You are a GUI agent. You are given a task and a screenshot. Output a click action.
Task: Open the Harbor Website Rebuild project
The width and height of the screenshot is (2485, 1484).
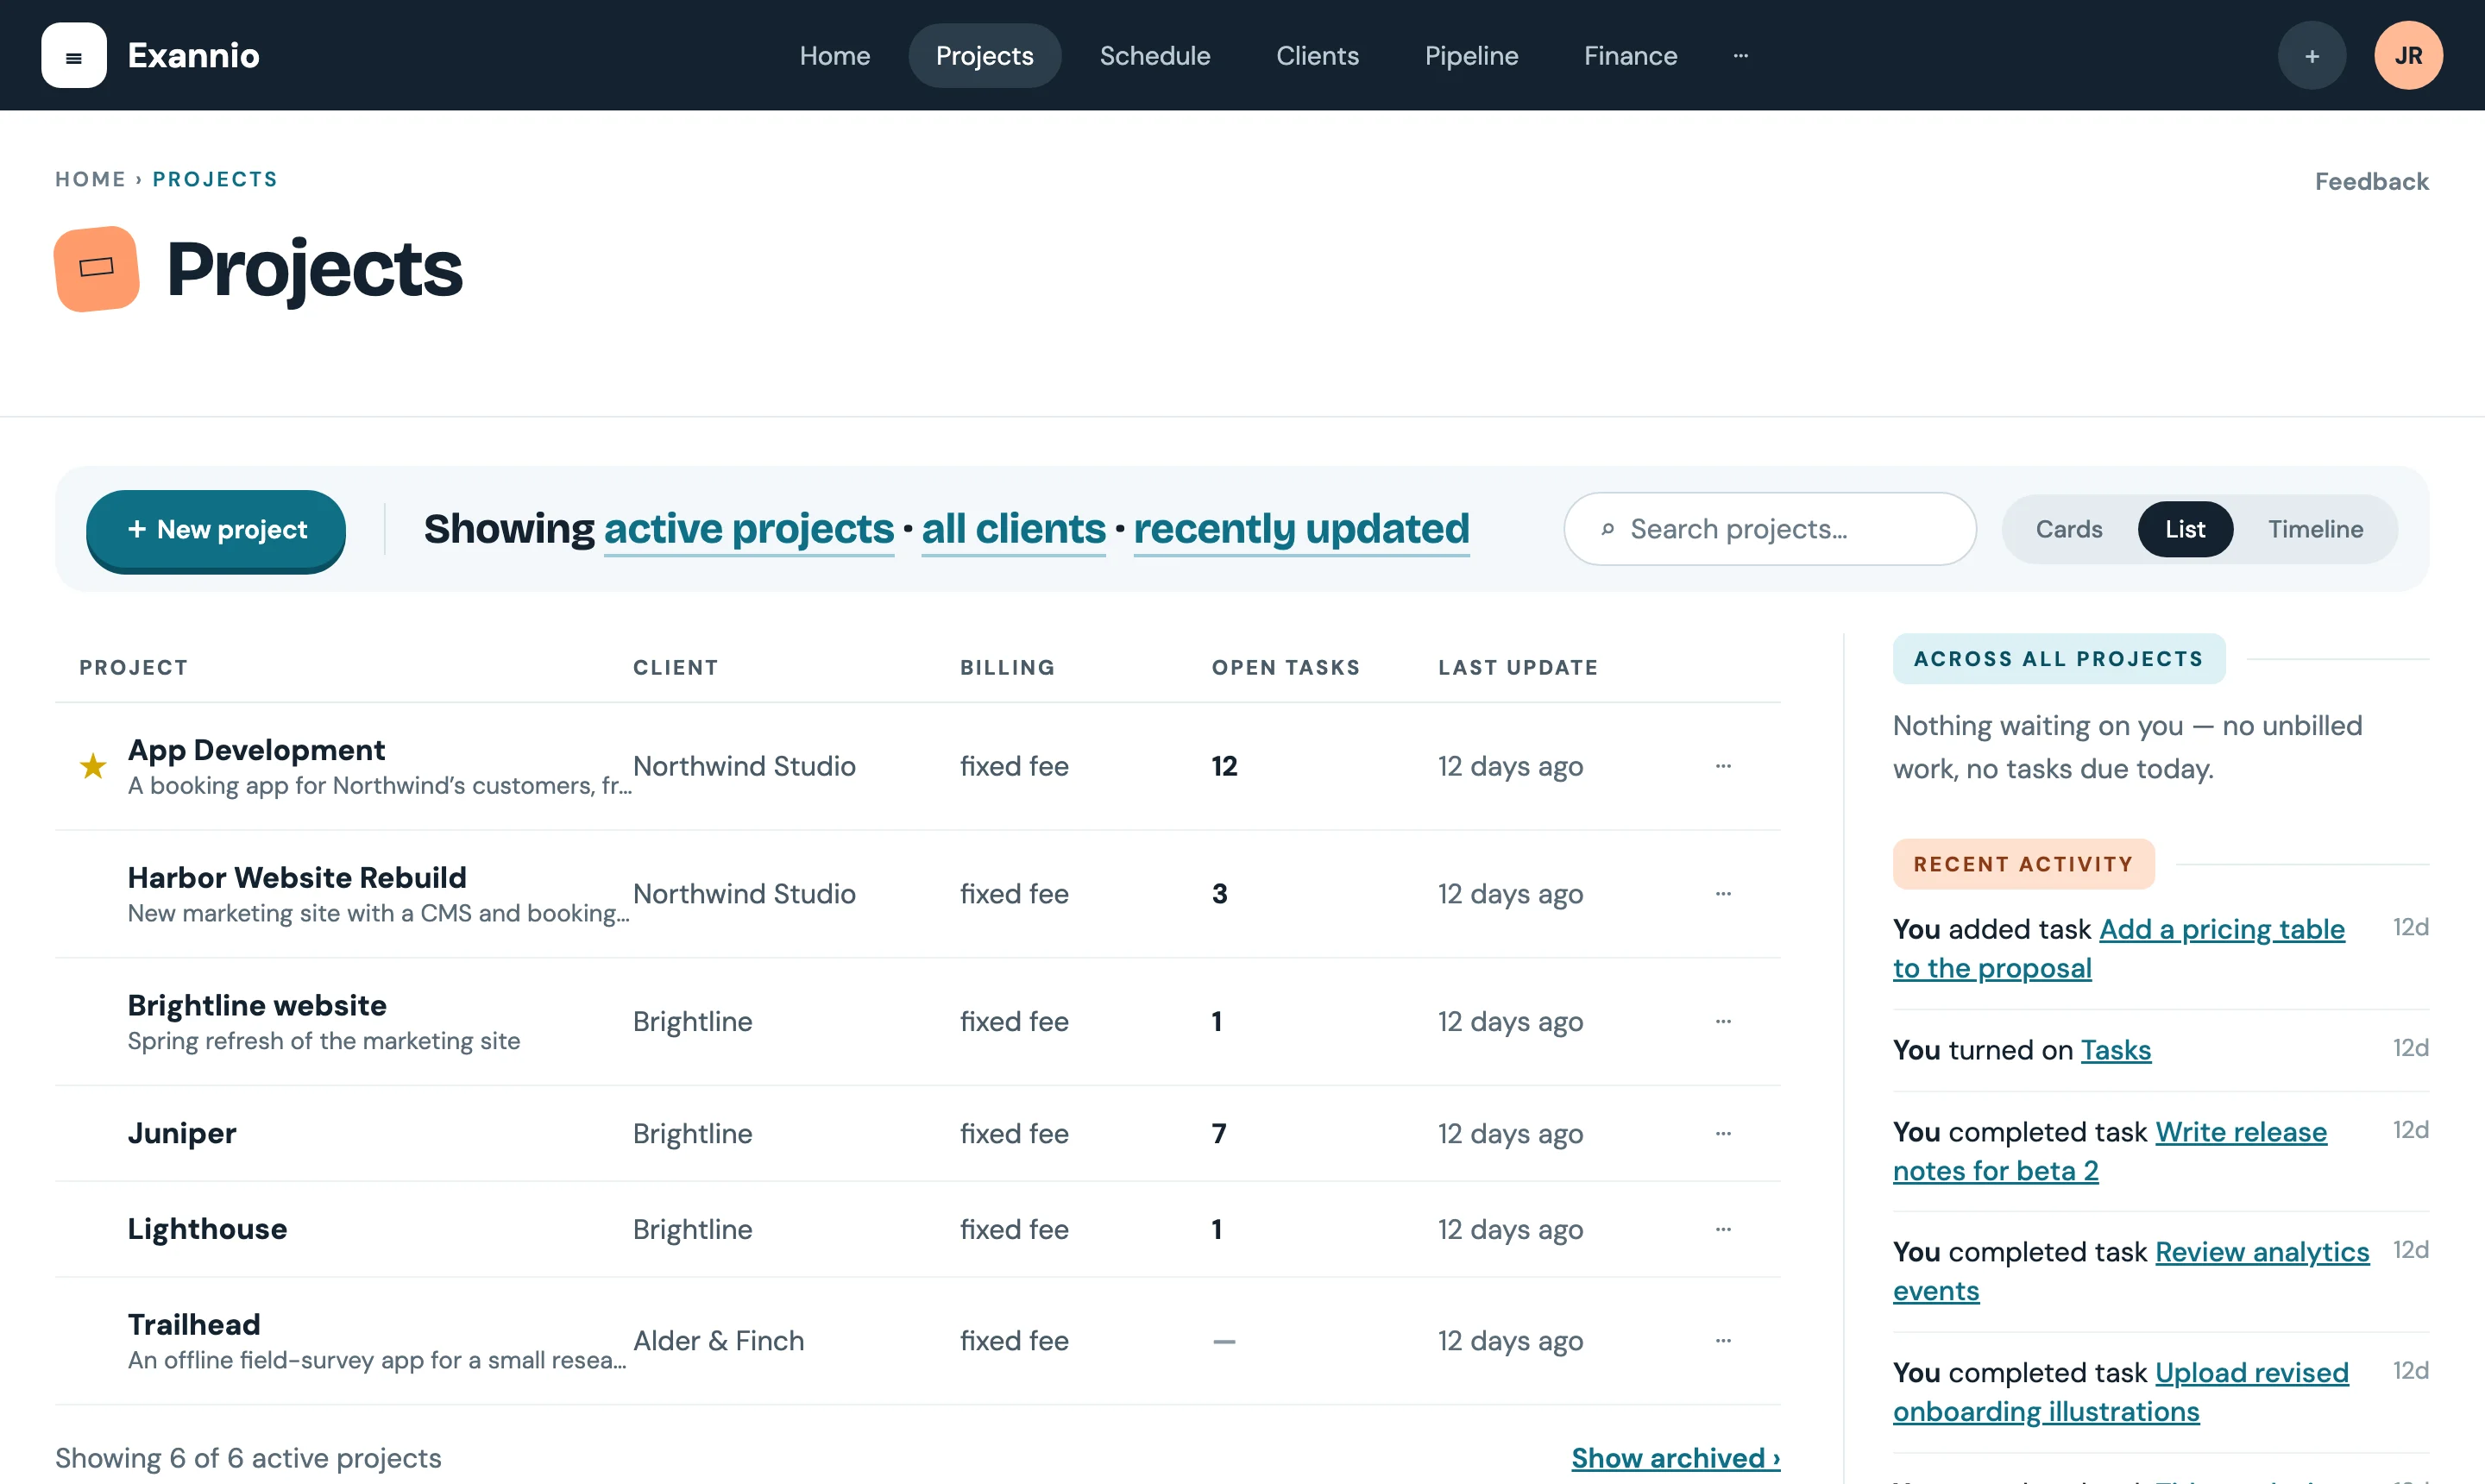point(297,877)
